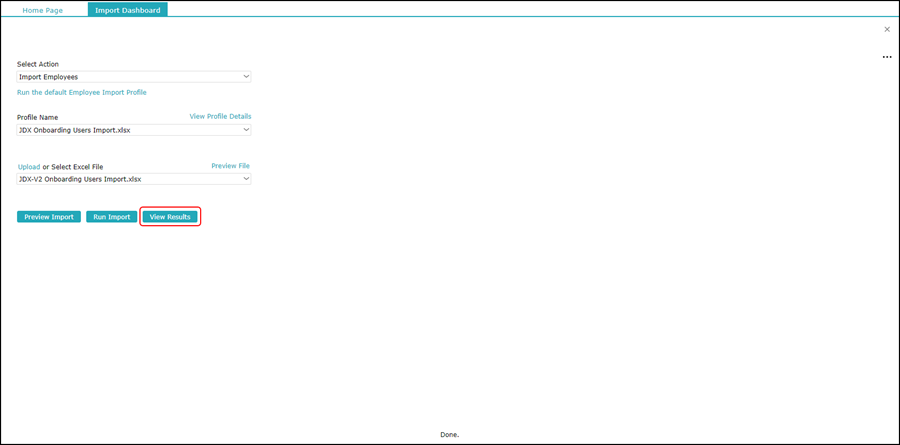
Task: Open the Profile Name dropdown arrow
Action: click(245, 130)
